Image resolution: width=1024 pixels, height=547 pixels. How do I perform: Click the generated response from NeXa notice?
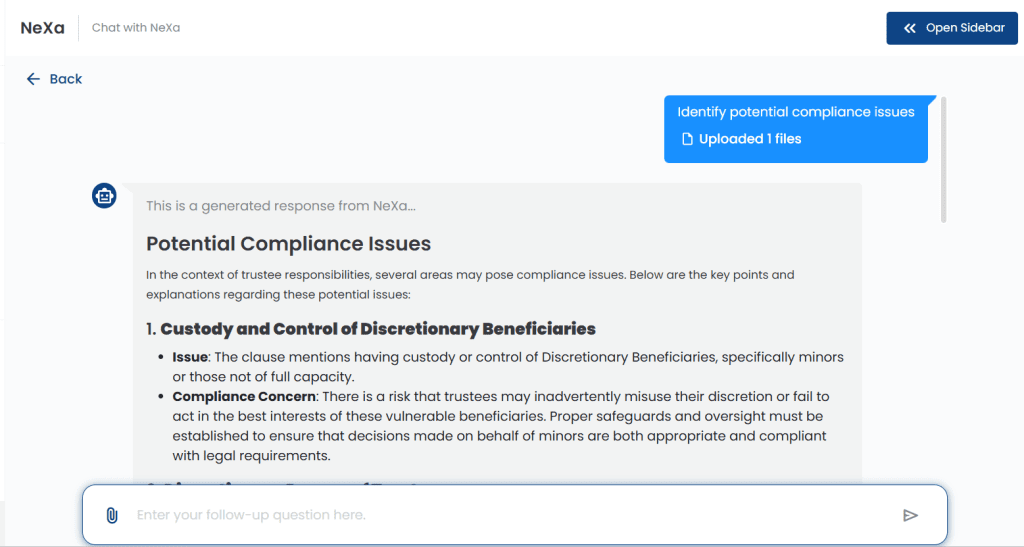[281, 206]
